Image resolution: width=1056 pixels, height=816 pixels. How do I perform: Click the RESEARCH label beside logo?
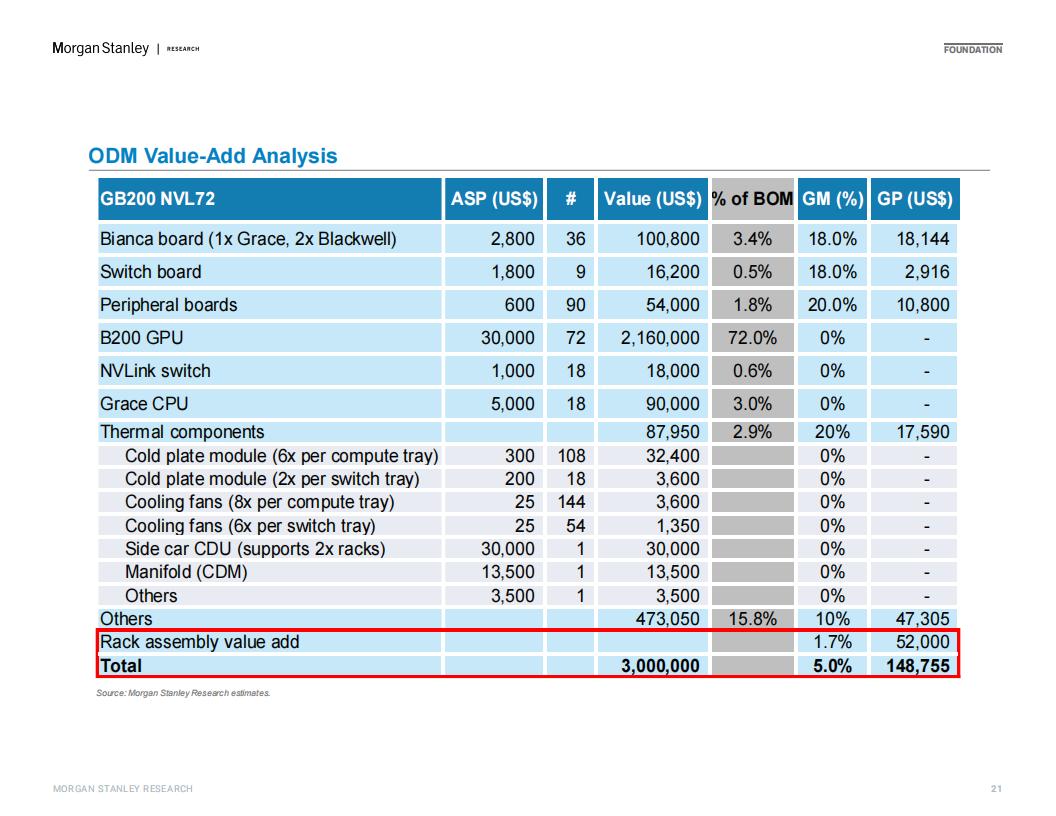(183, 48)
